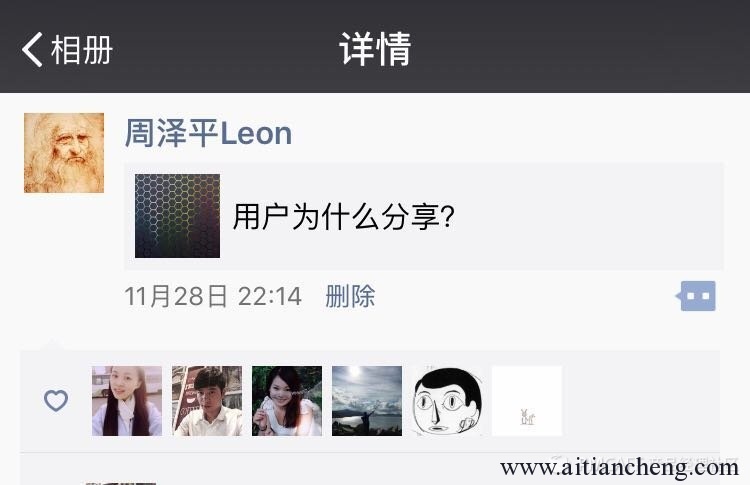Open the long-haired woman with scarf avatar
Image resolution: width=750 pixels, height=485 pixels.
point(127,401)
